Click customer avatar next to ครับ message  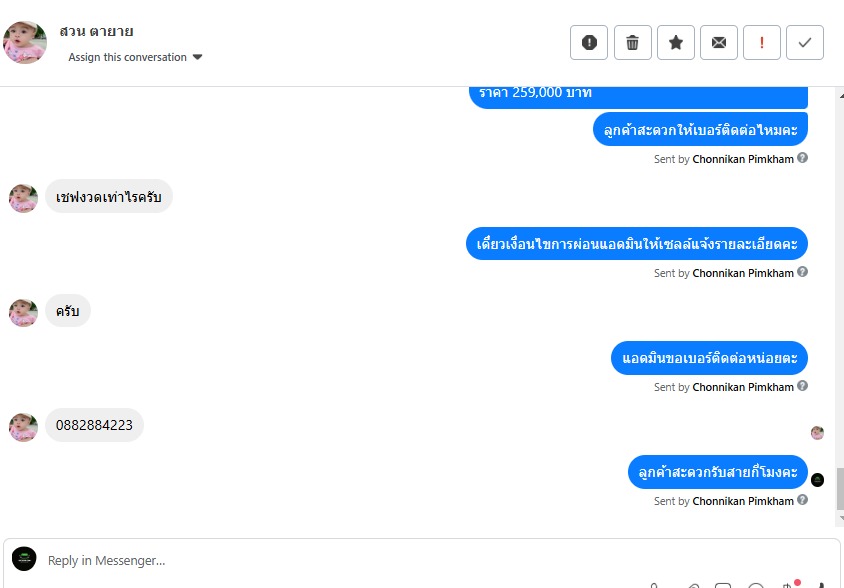[23, 313]
